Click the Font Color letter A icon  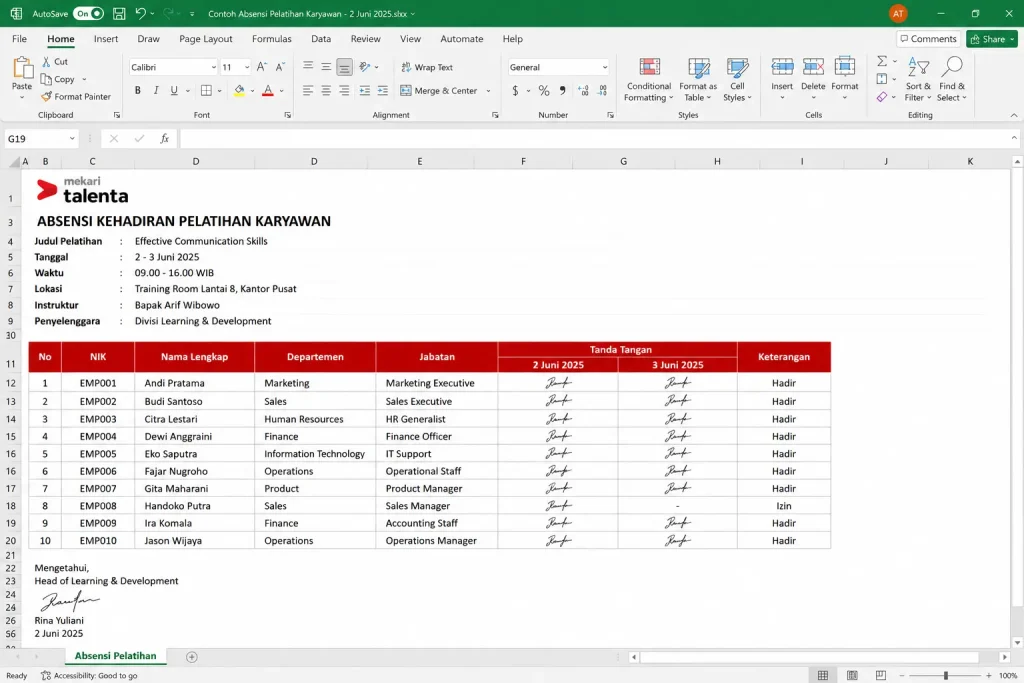[x=268, y=91]
